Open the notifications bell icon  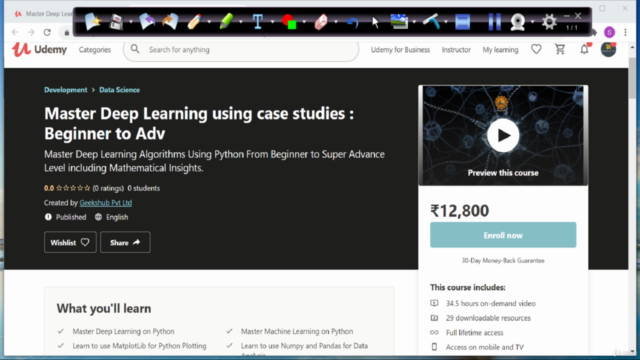click(x=584, y=49)
